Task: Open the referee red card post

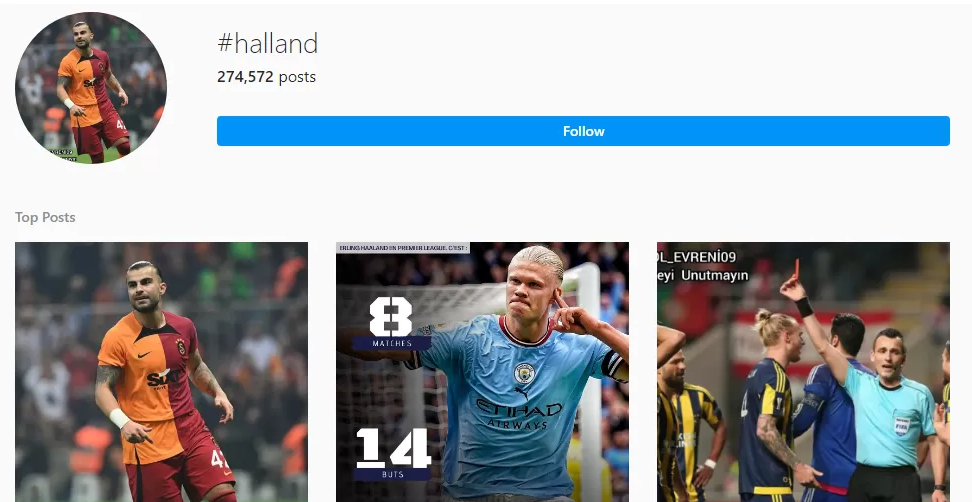Action: pos(803,372)
